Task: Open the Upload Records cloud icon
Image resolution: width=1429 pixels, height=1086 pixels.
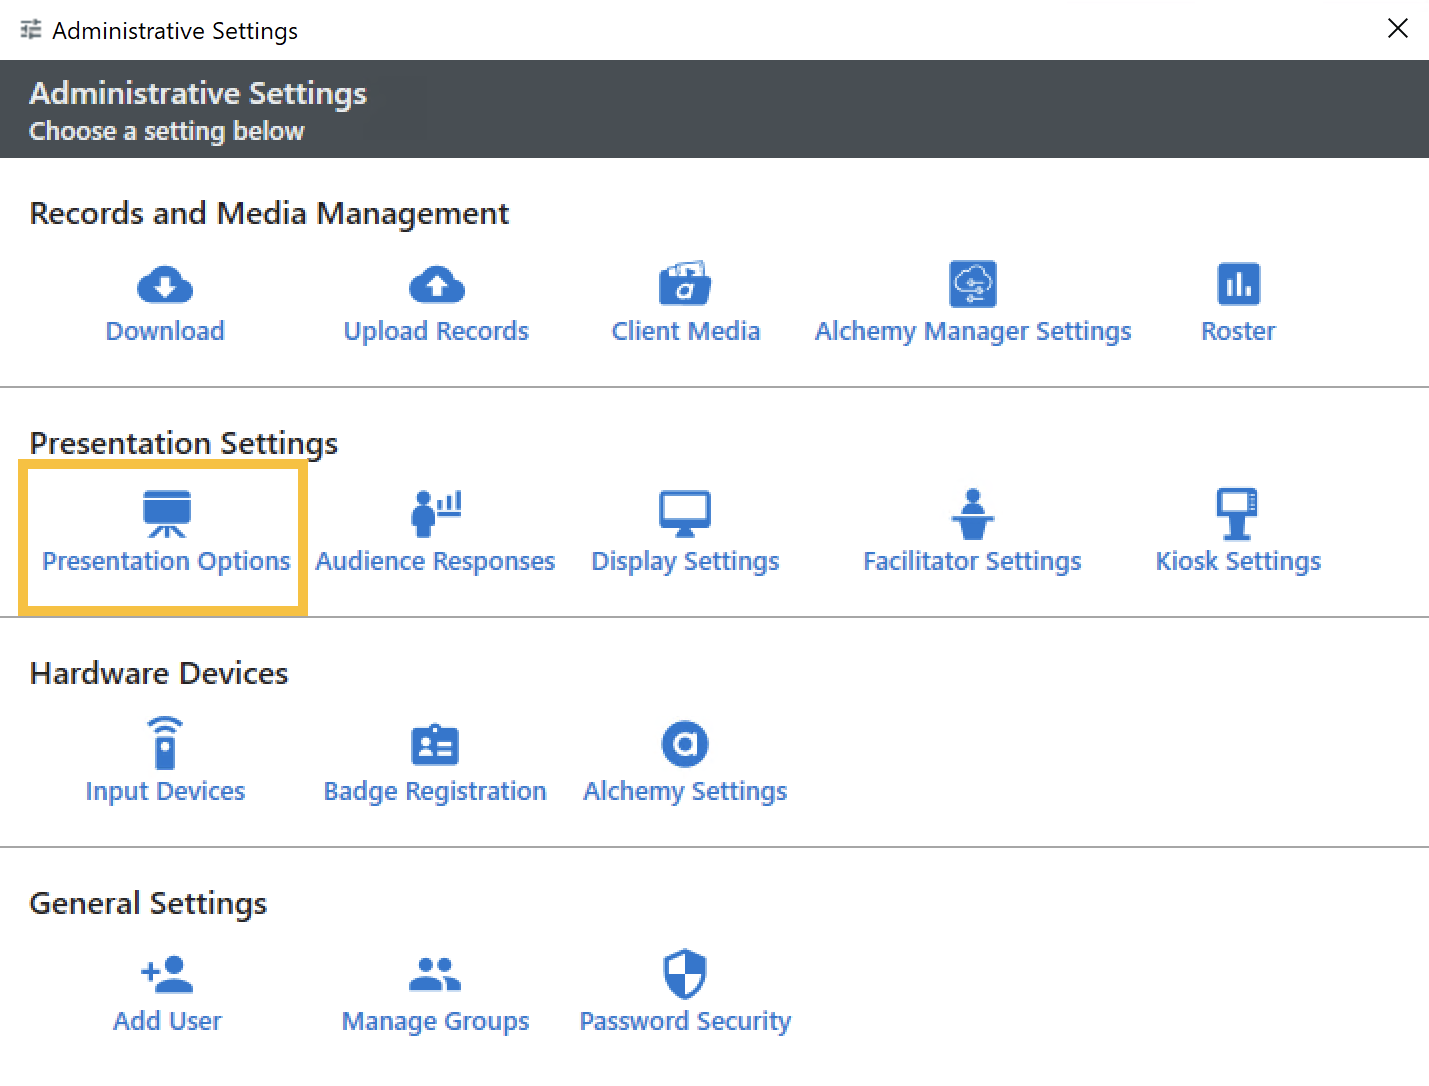Action: (437, 285)
